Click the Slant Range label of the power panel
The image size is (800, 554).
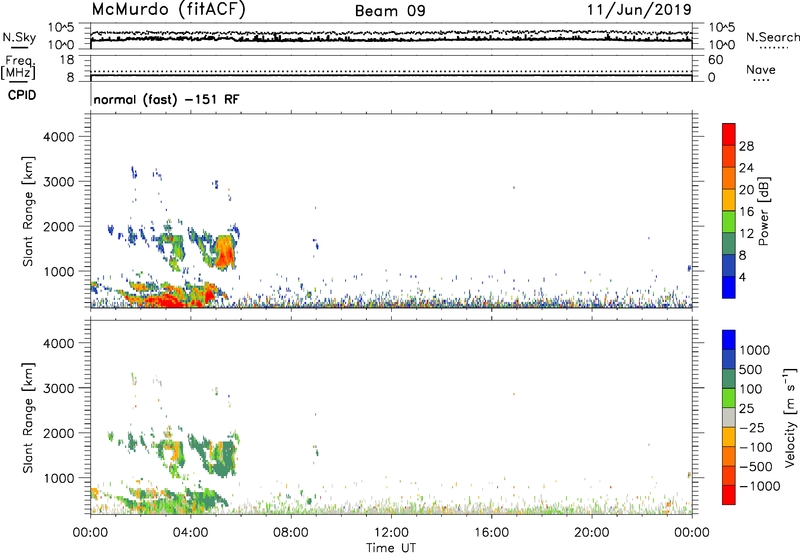point(28,211)
